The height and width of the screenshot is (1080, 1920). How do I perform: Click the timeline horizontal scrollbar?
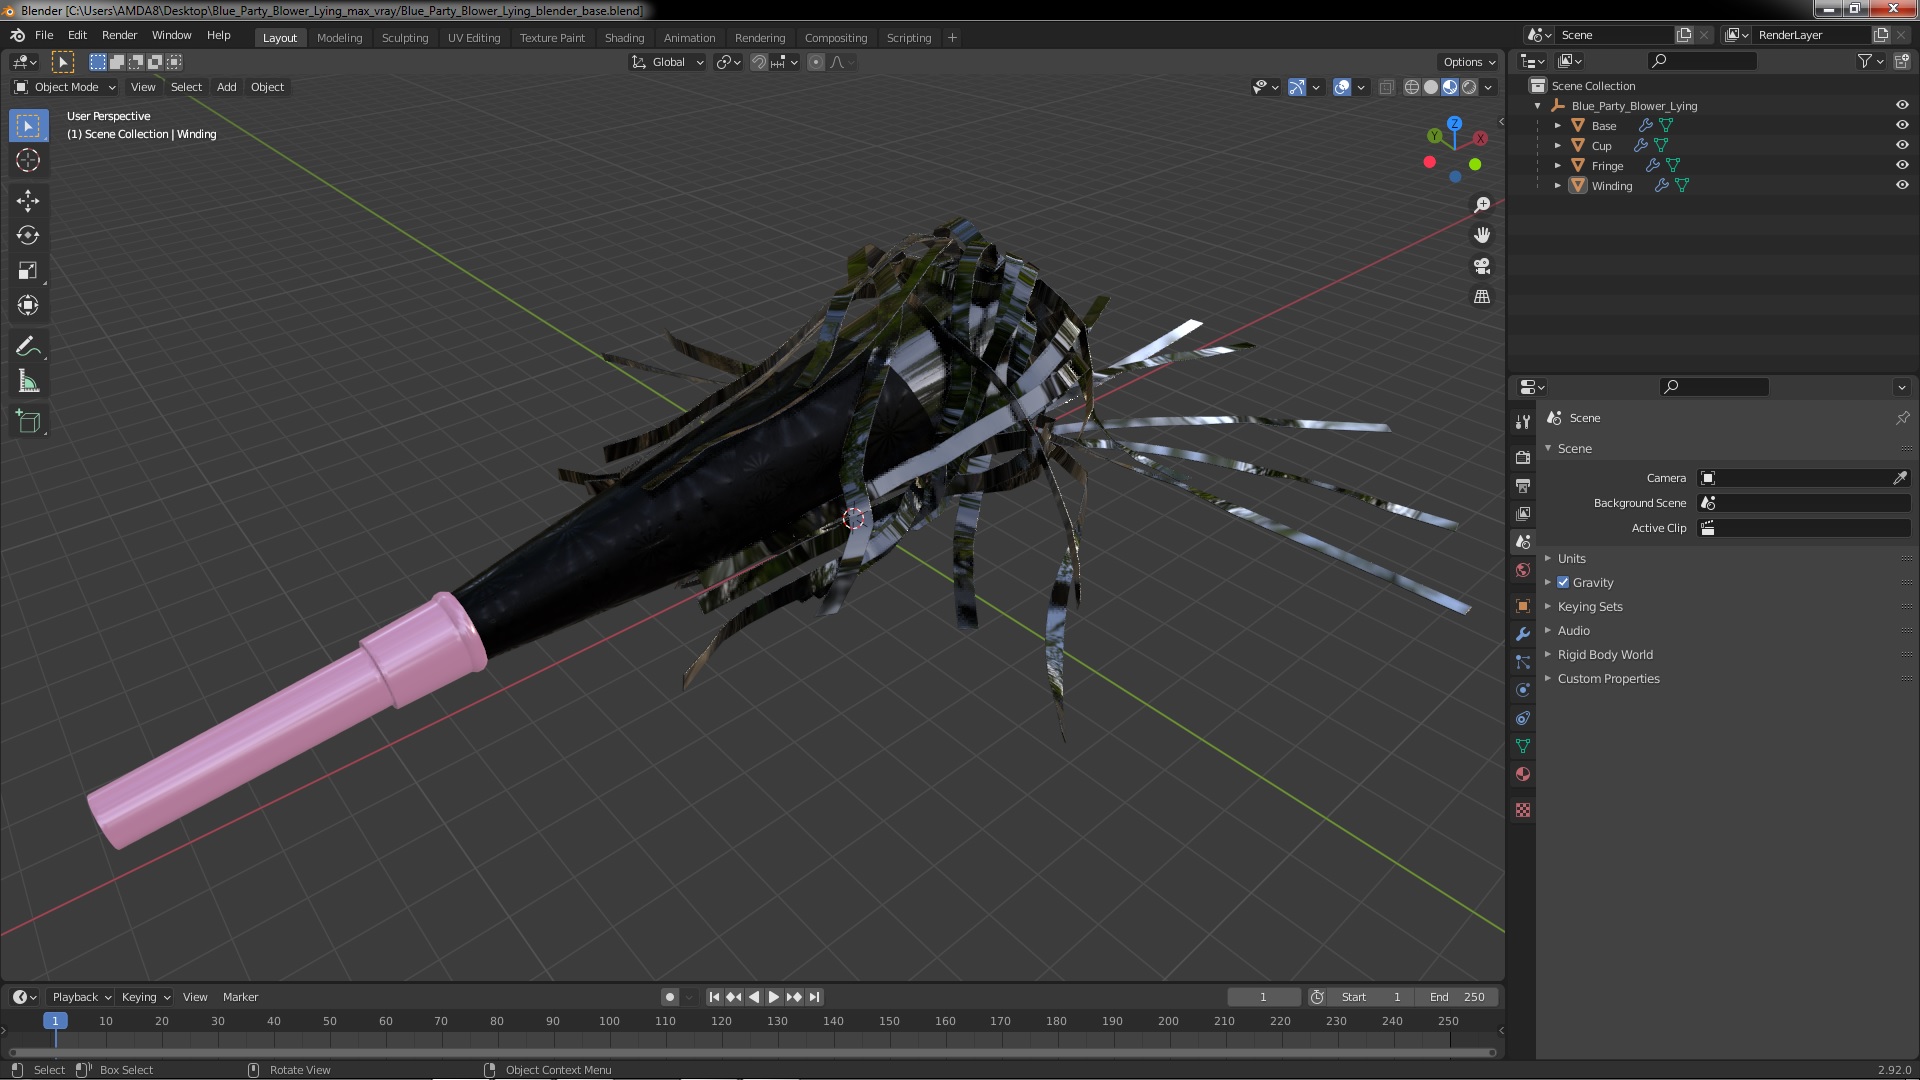pyautogui.click(x=752, y=1052)
